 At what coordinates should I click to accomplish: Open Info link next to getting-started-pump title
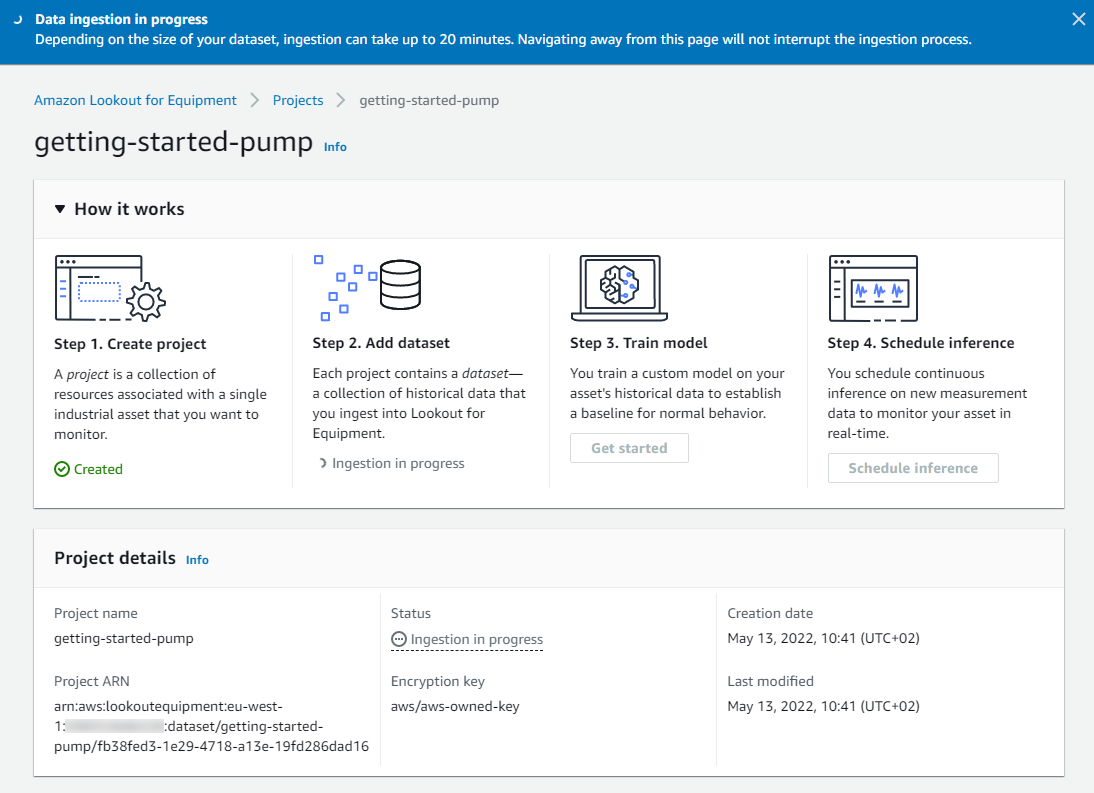click(x=335, y=146)
